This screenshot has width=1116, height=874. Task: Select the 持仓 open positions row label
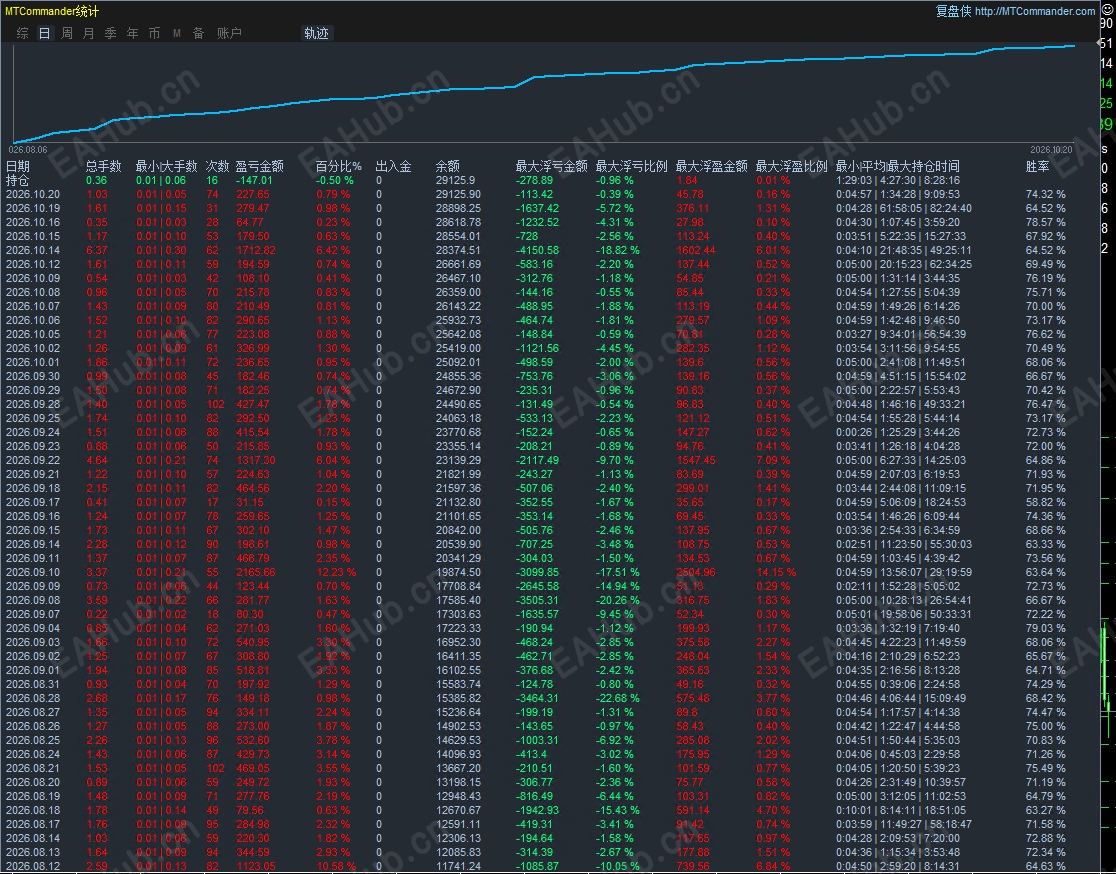18,181
